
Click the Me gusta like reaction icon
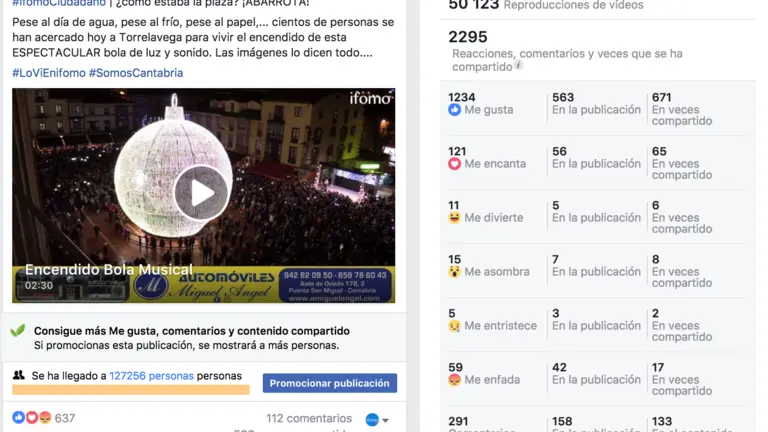coord(455,110)
